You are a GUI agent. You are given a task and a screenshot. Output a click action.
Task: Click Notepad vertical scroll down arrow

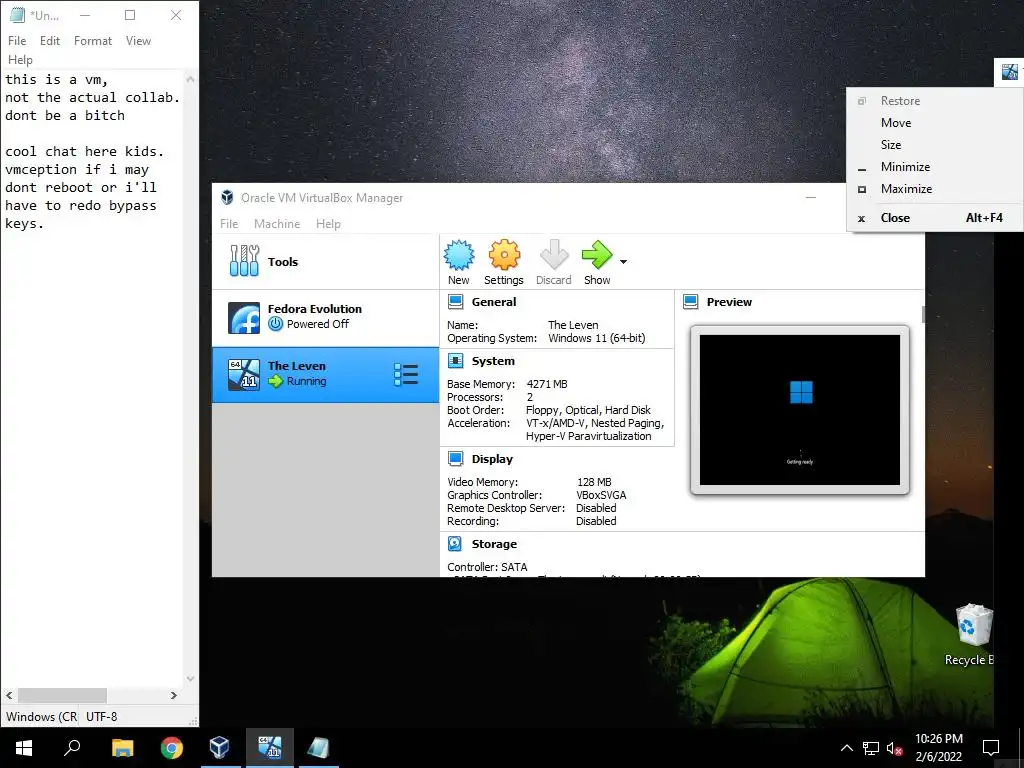tap(190, 679)
